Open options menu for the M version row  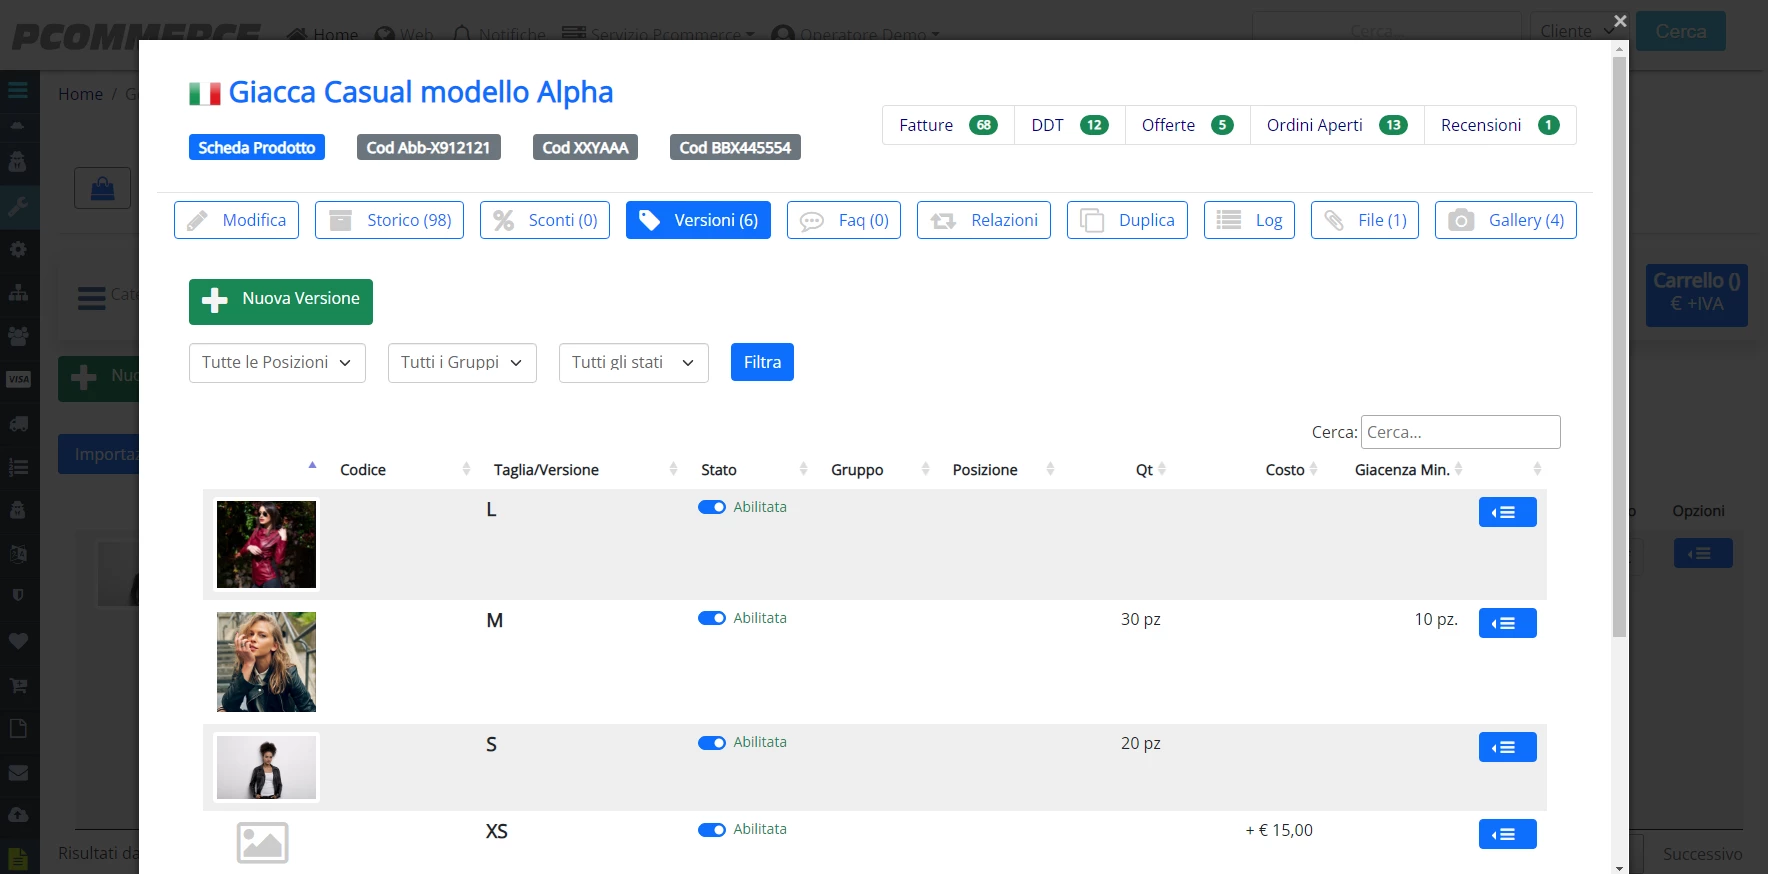[x=1507, y=623]
